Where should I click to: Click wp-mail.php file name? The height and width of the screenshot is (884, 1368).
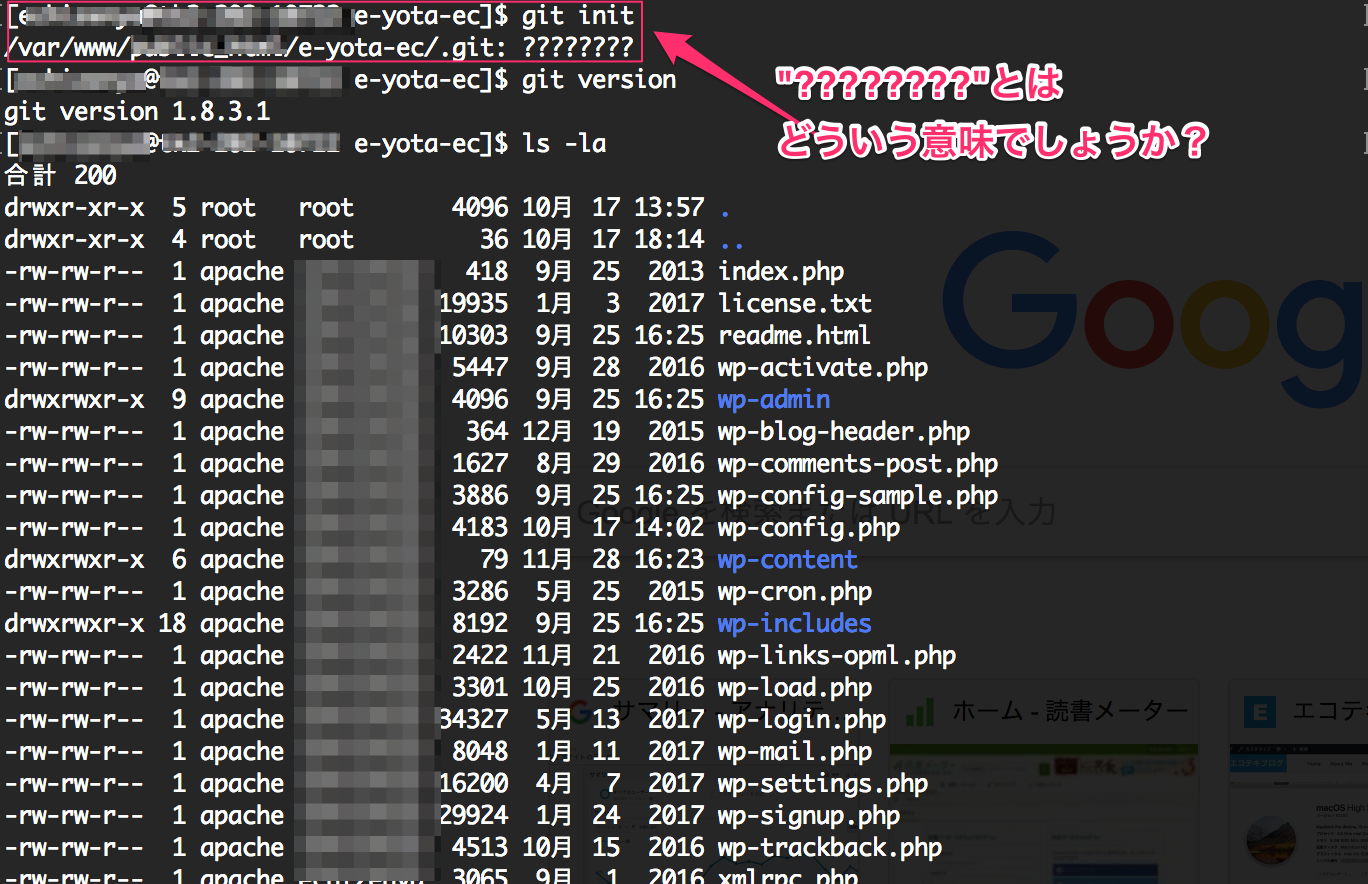tap(795, 752)
